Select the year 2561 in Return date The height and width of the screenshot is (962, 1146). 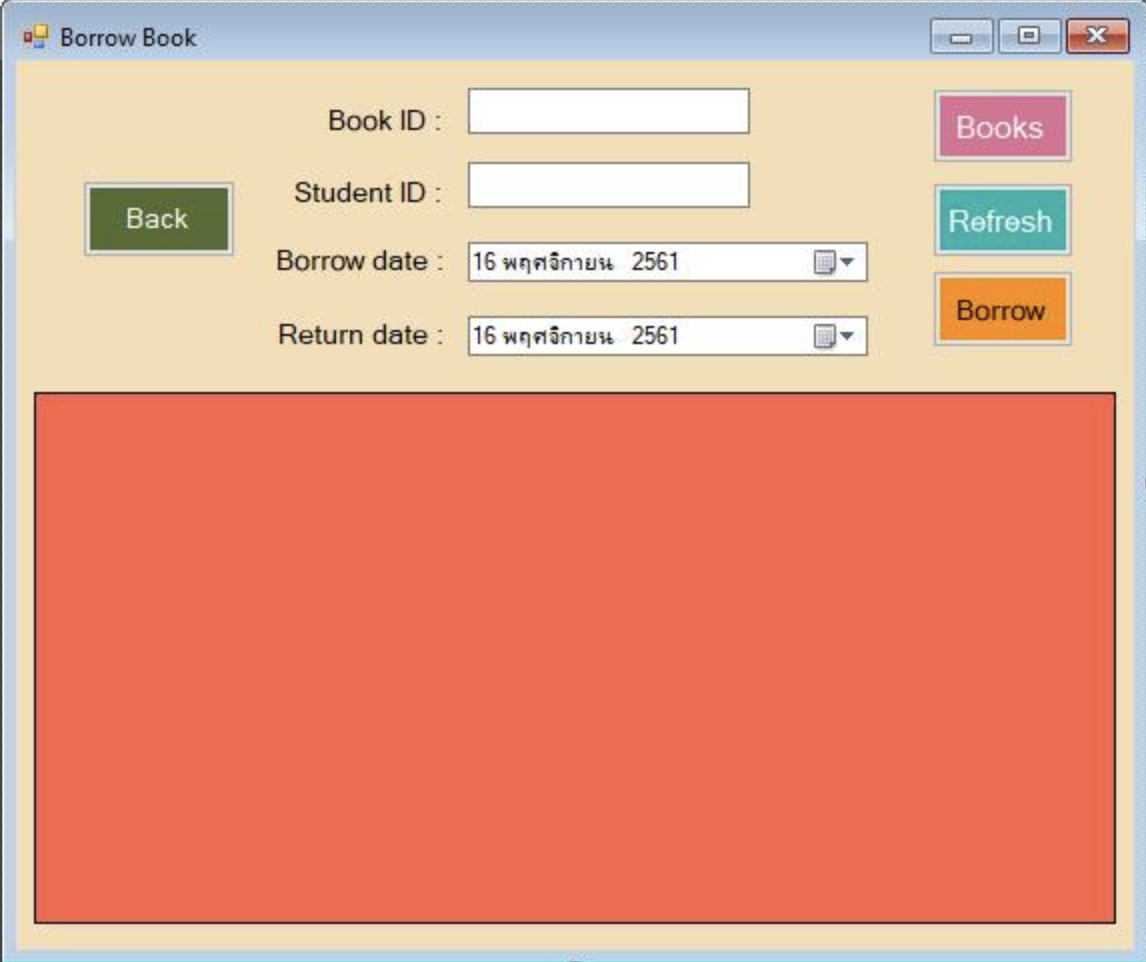coord(655,337)
